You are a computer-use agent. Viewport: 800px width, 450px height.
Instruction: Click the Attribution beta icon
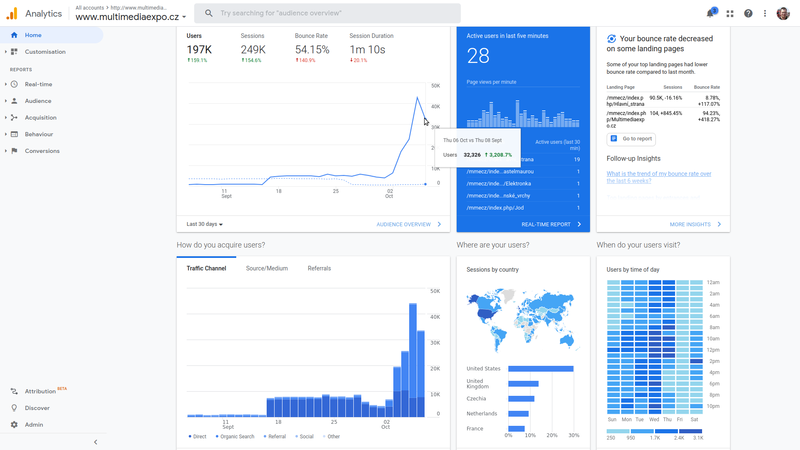[14, 391]
